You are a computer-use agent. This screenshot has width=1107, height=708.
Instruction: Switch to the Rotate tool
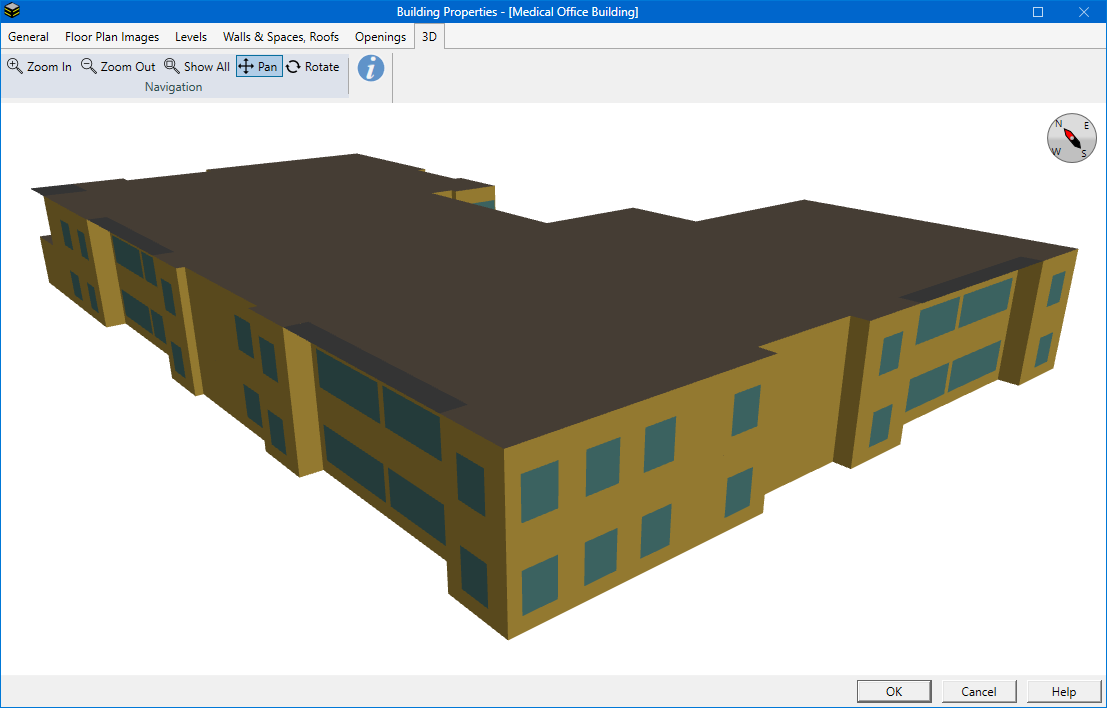pyautogui.click(x=313, y=66)
